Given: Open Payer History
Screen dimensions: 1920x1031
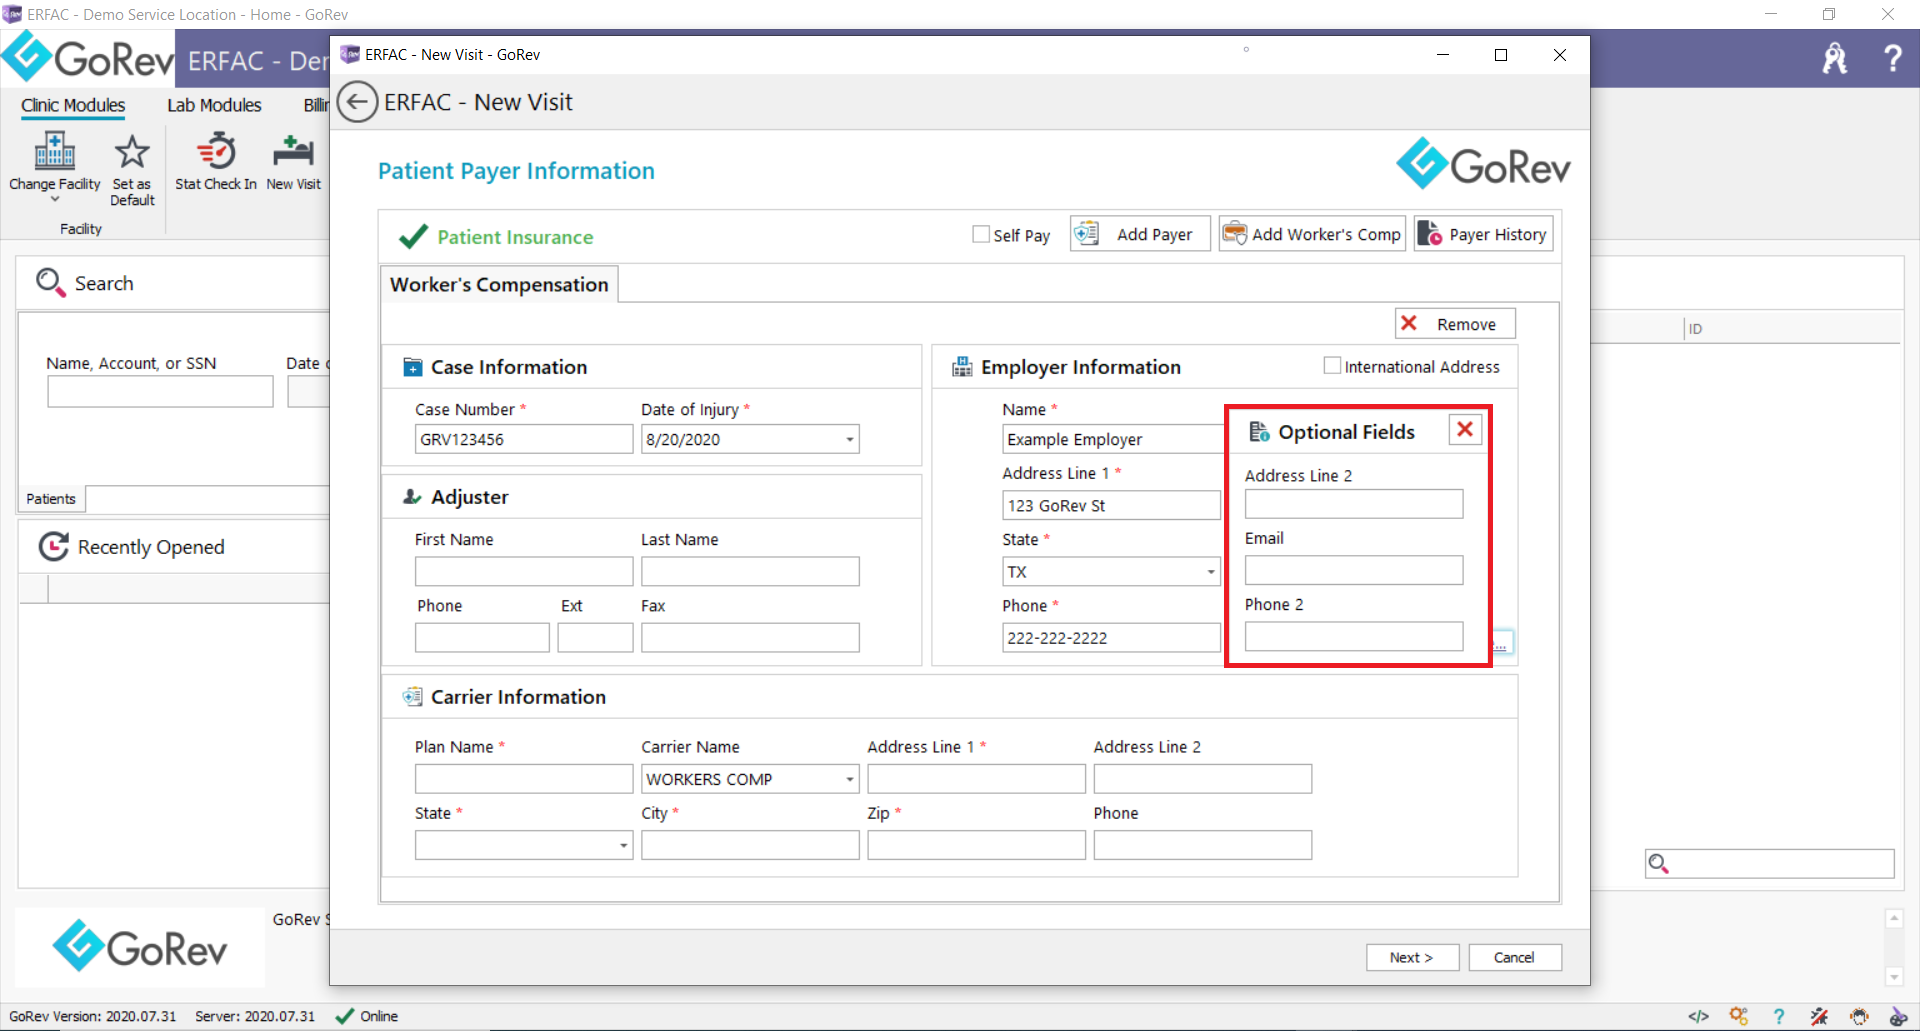Looking at the screenshot, I should point(1483,234).
